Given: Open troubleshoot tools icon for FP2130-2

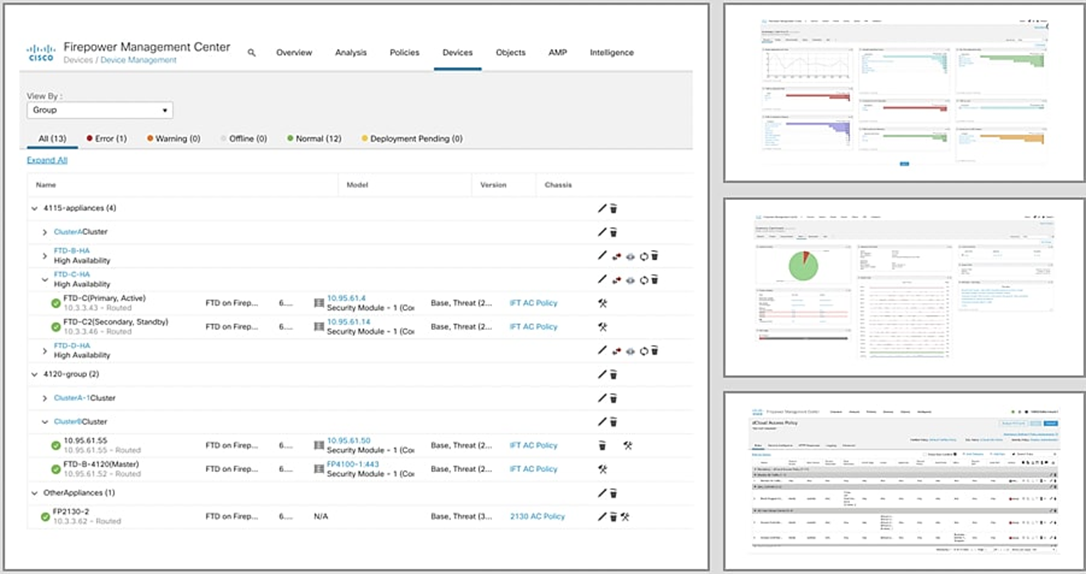Looking at the screenshot, I should [625, 517].
